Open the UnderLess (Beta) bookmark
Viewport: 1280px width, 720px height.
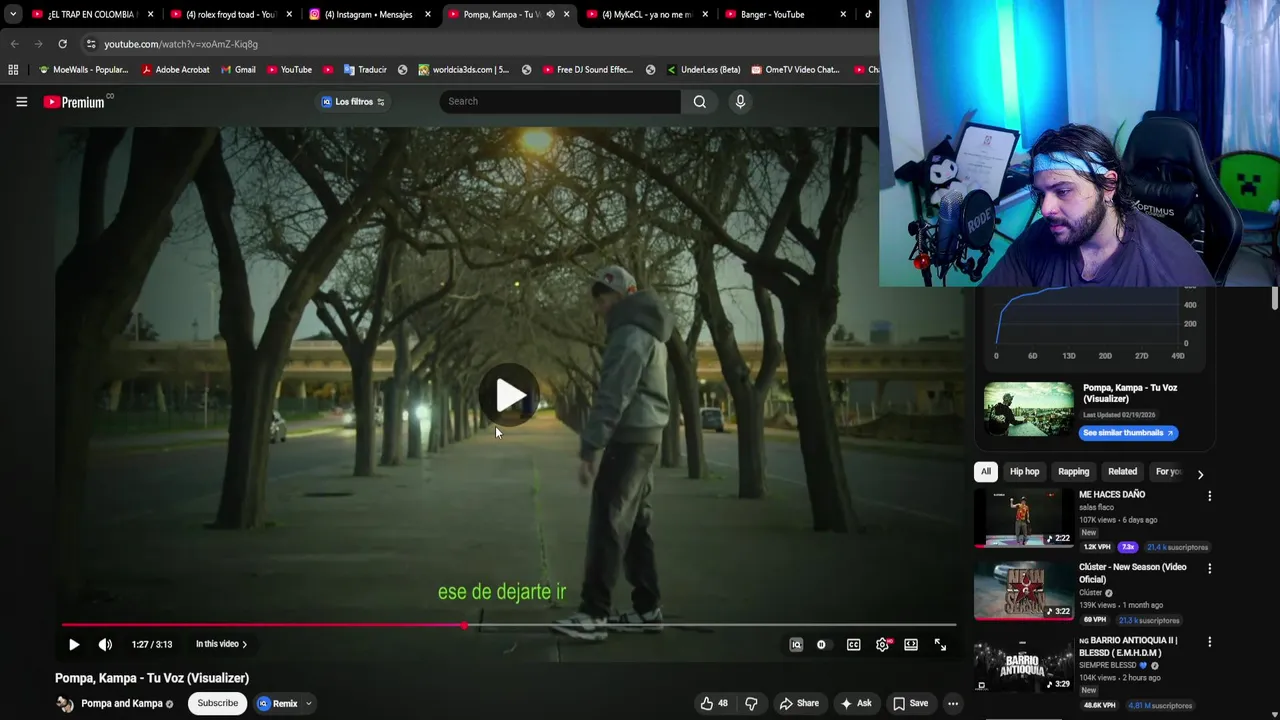coord(702,70)
